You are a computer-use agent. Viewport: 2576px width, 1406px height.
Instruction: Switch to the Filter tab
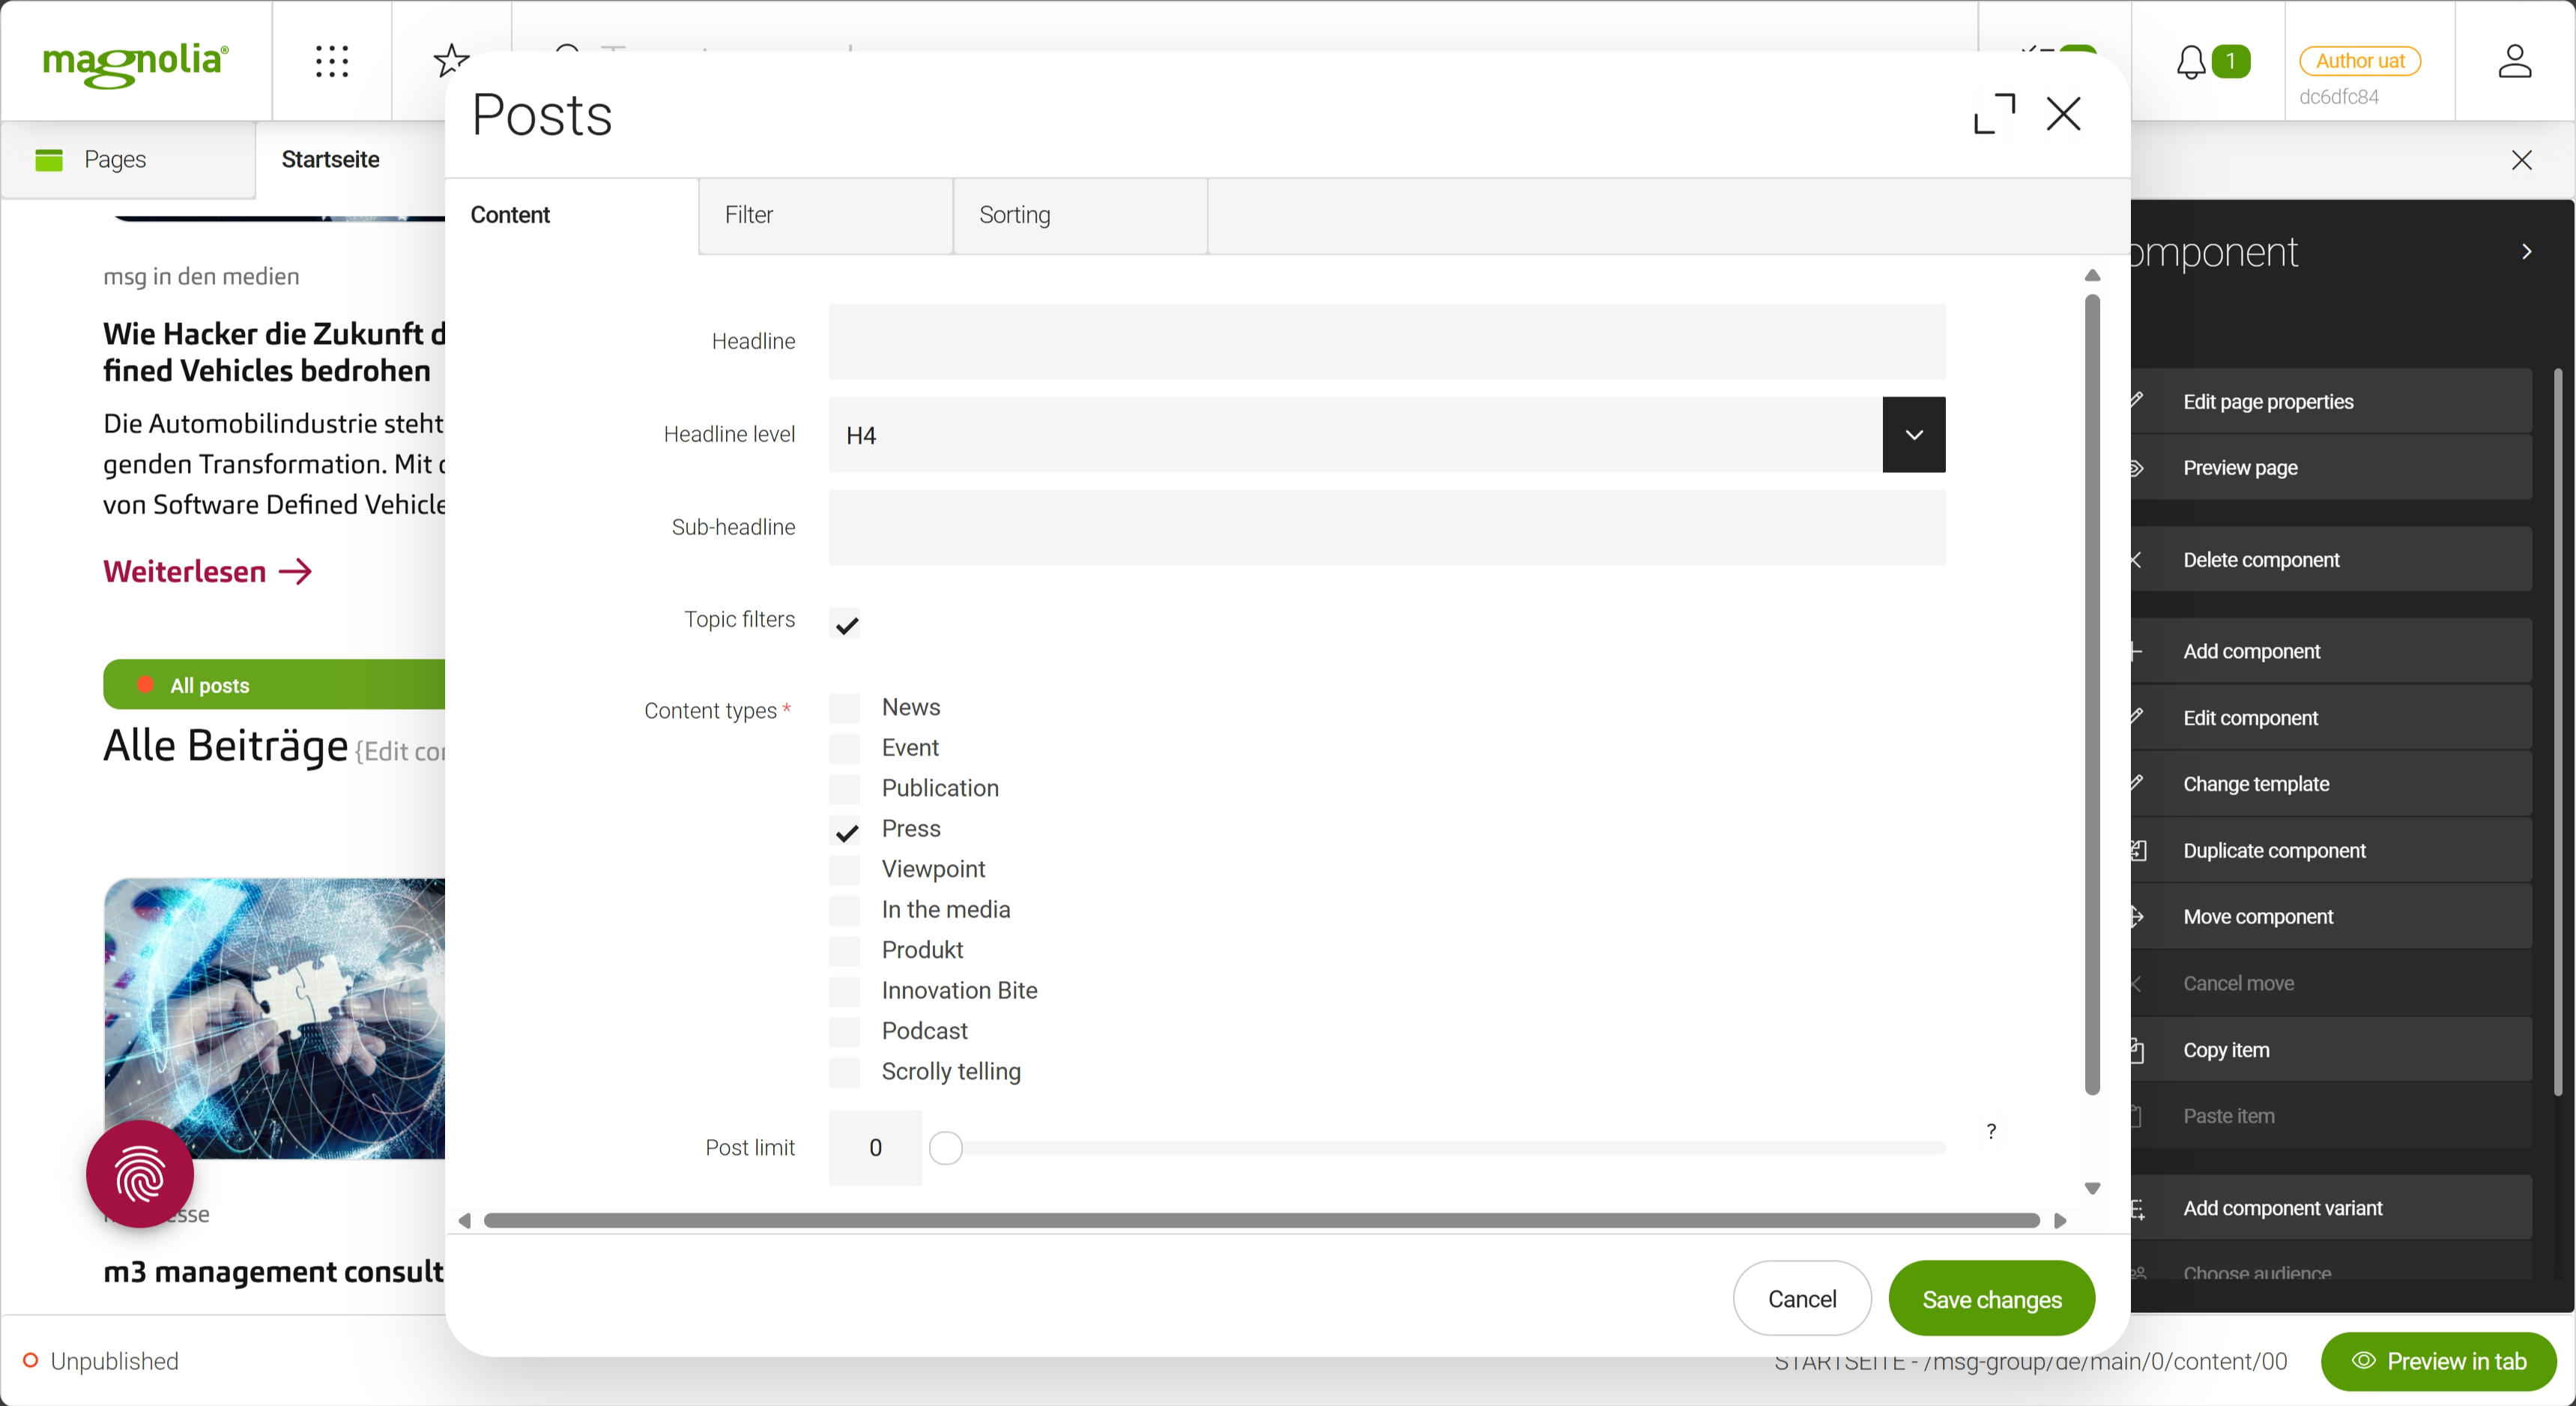point(825,215)
